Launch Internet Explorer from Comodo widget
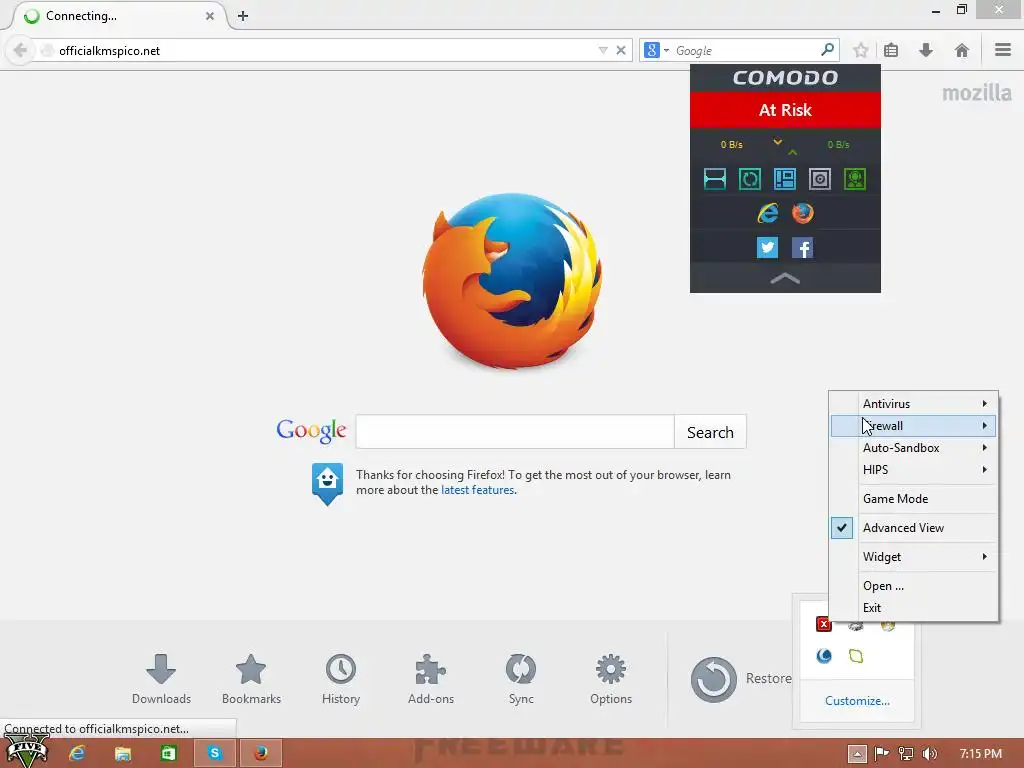 (767, 213)
